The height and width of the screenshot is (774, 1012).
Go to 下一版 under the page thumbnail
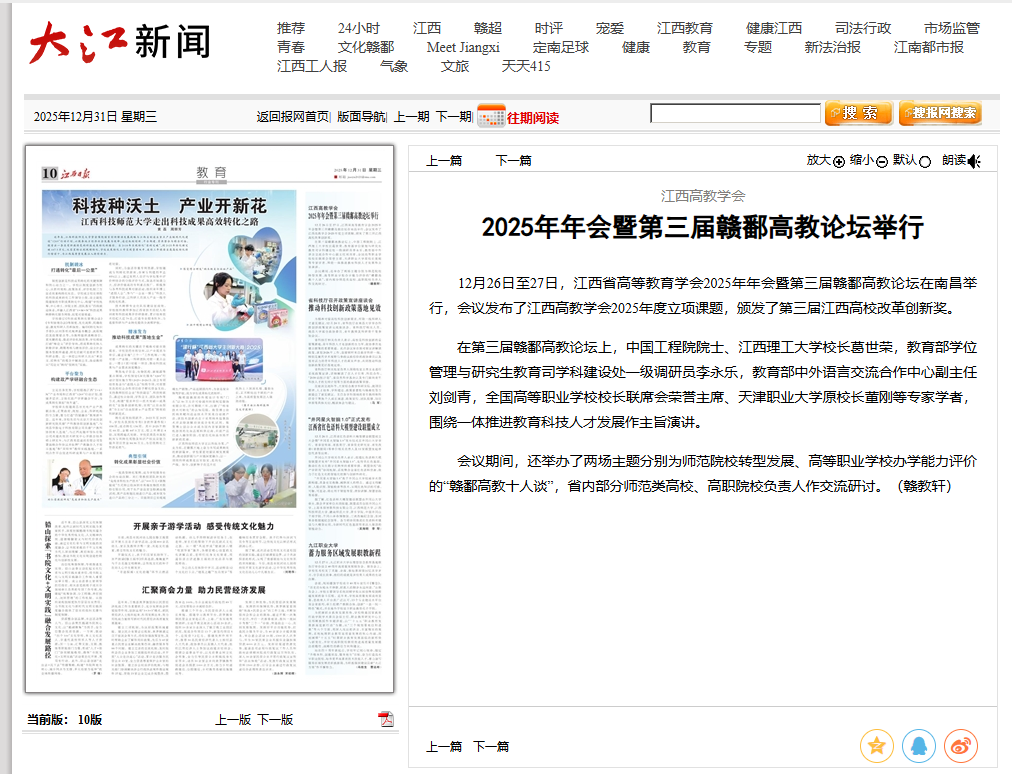pos(275,719)
